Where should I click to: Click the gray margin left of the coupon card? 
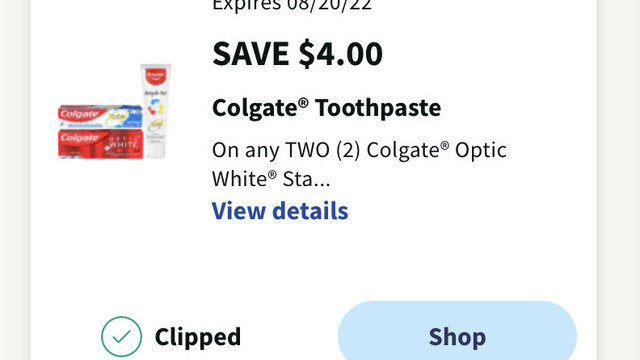pyautogui.click(x=15, y=180)
